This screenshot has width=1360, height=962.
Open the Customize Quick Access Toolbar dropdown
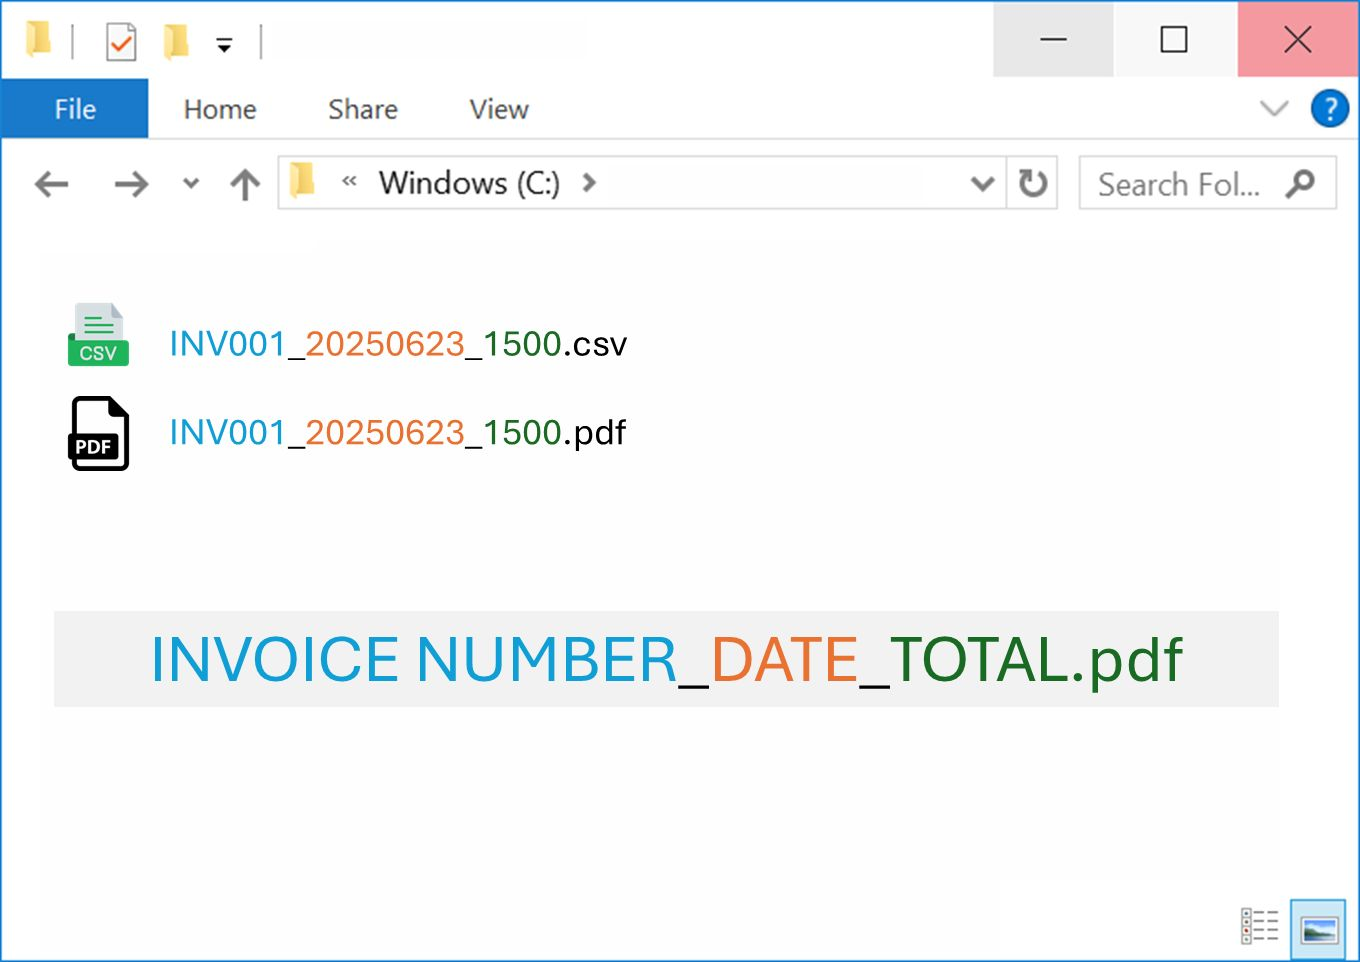(x=224, y=45)
